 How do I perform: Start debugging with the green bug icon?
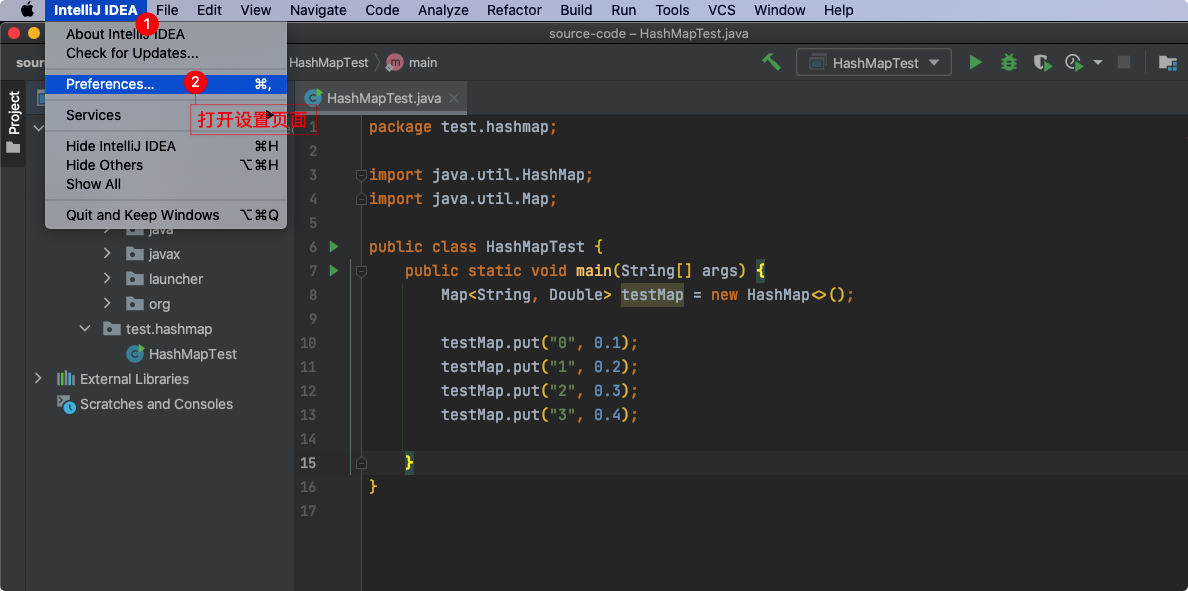coord(1008,63)
